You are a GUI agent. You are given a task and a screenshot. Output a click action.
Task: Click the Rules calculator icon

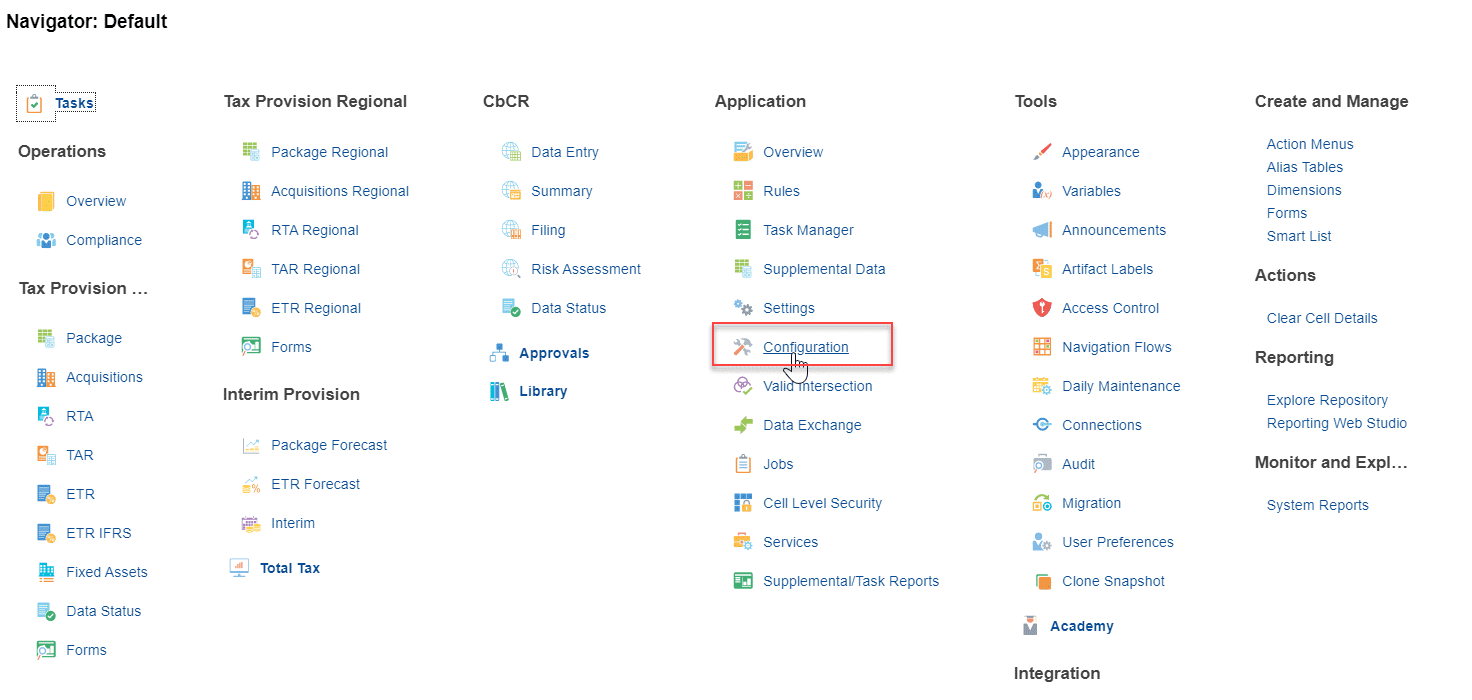(743, 191)
